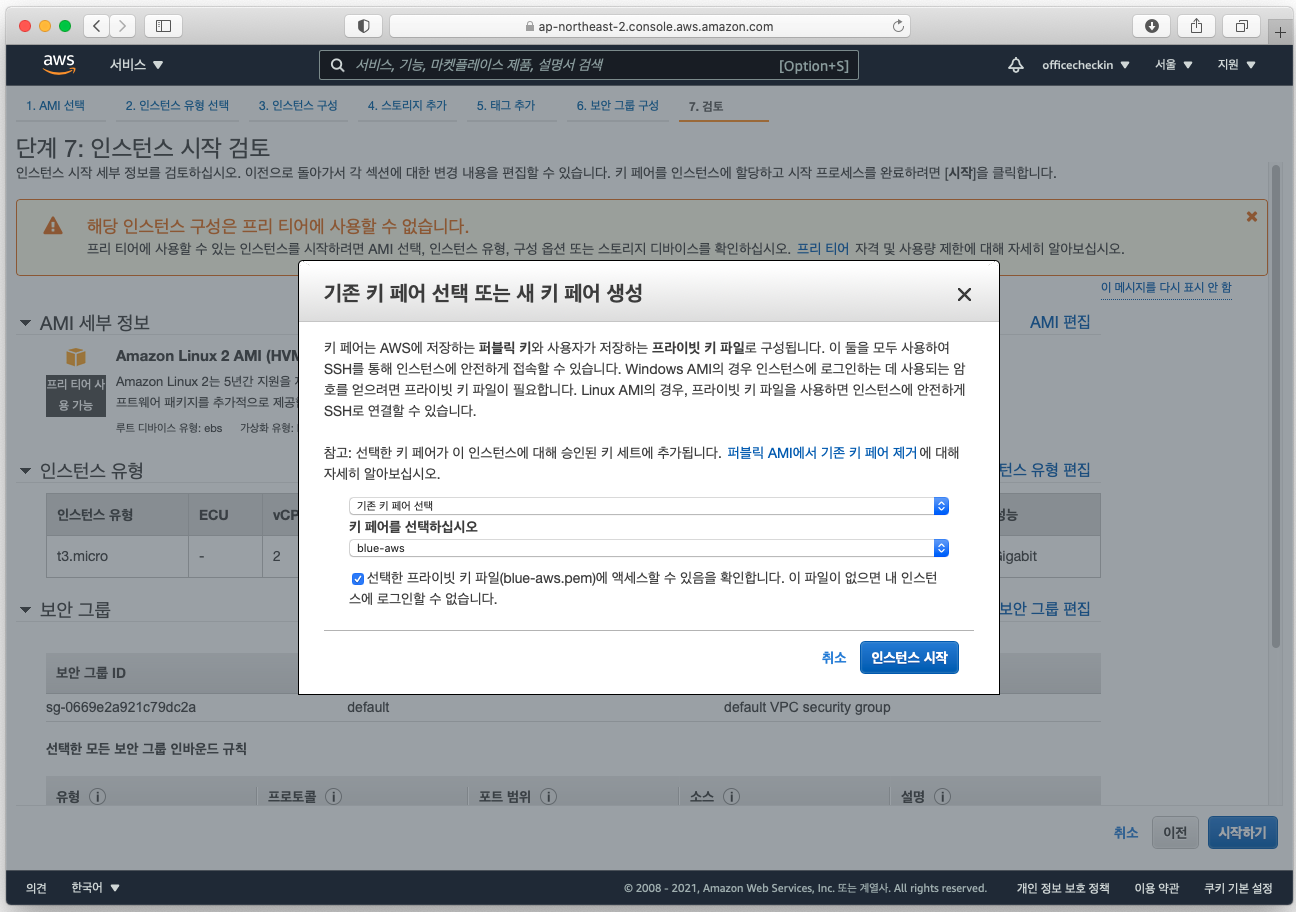The image size is (1296, 912).
Task: Open the 지원 support dropdown
Action: click(1236, 65)
